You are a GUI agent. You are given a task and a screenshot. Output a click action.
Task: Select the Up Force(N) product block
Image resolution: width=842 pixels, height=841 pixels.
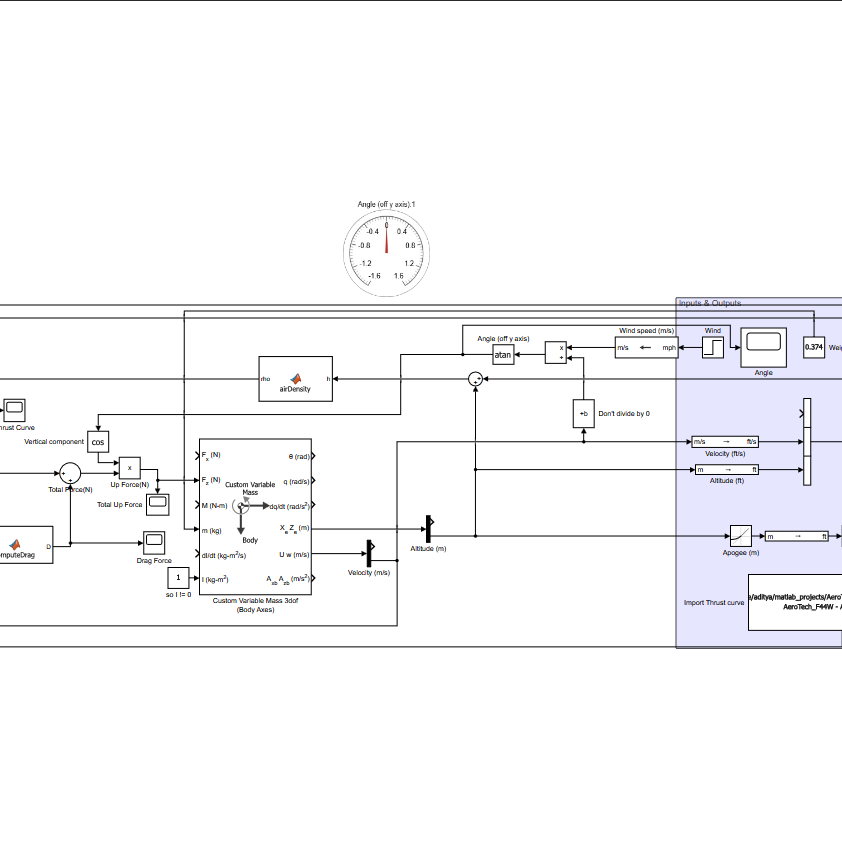129,468
